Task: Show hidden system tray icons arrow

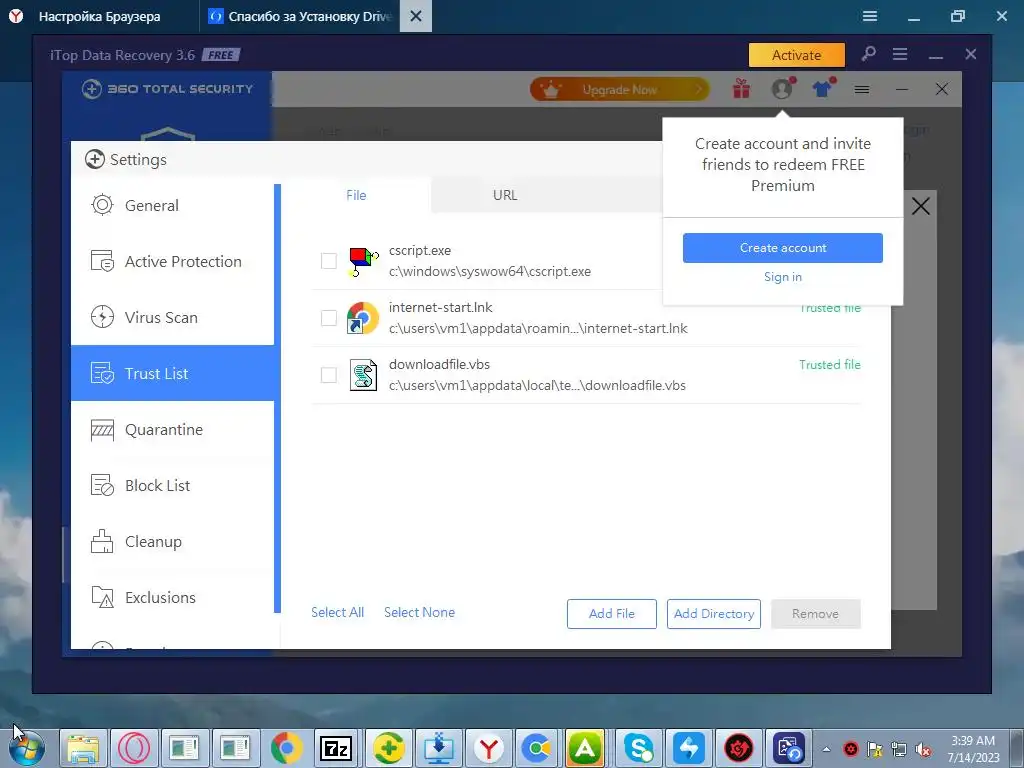Action: (x=826, y=749)
